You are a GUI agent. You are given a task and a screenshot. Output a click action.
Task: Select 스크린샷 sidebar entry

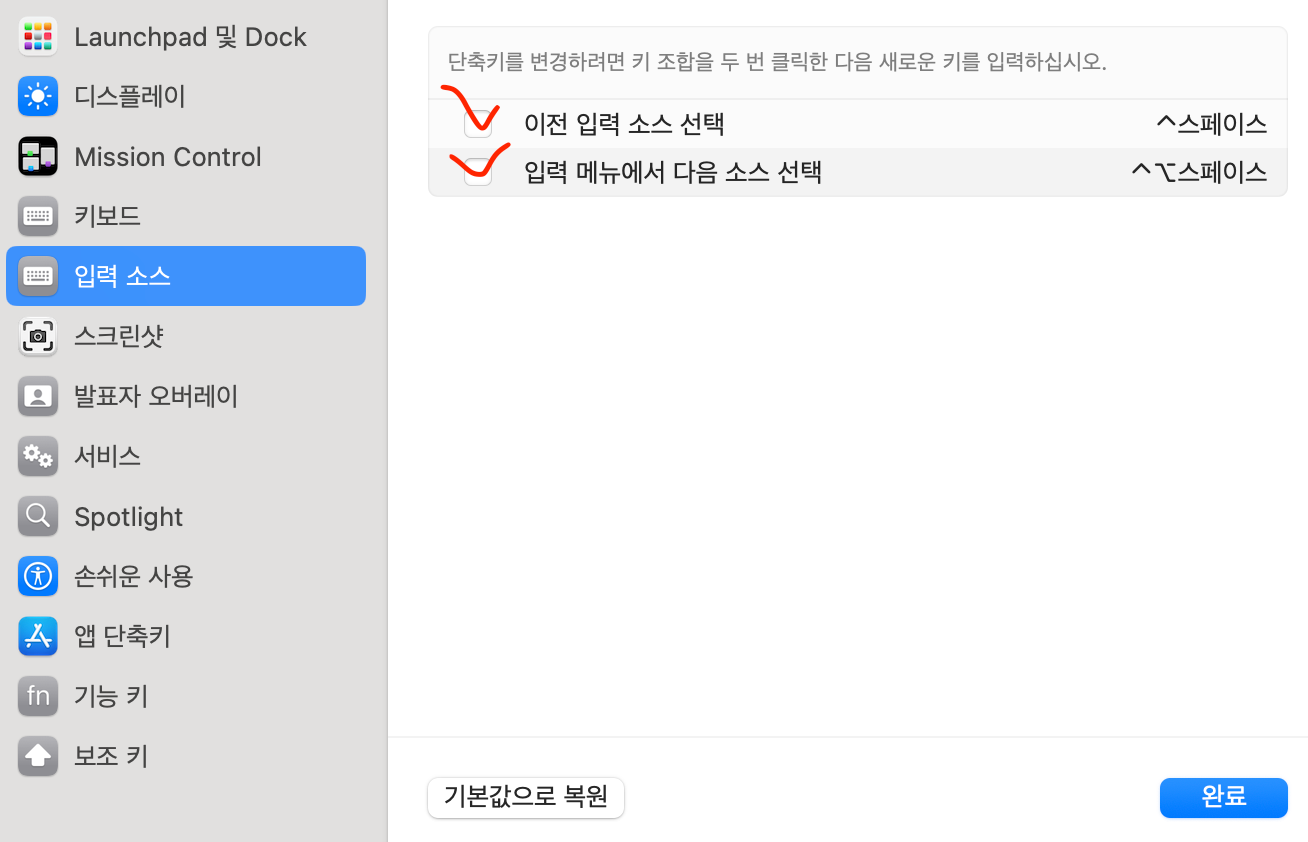click(x=118, y=336)
